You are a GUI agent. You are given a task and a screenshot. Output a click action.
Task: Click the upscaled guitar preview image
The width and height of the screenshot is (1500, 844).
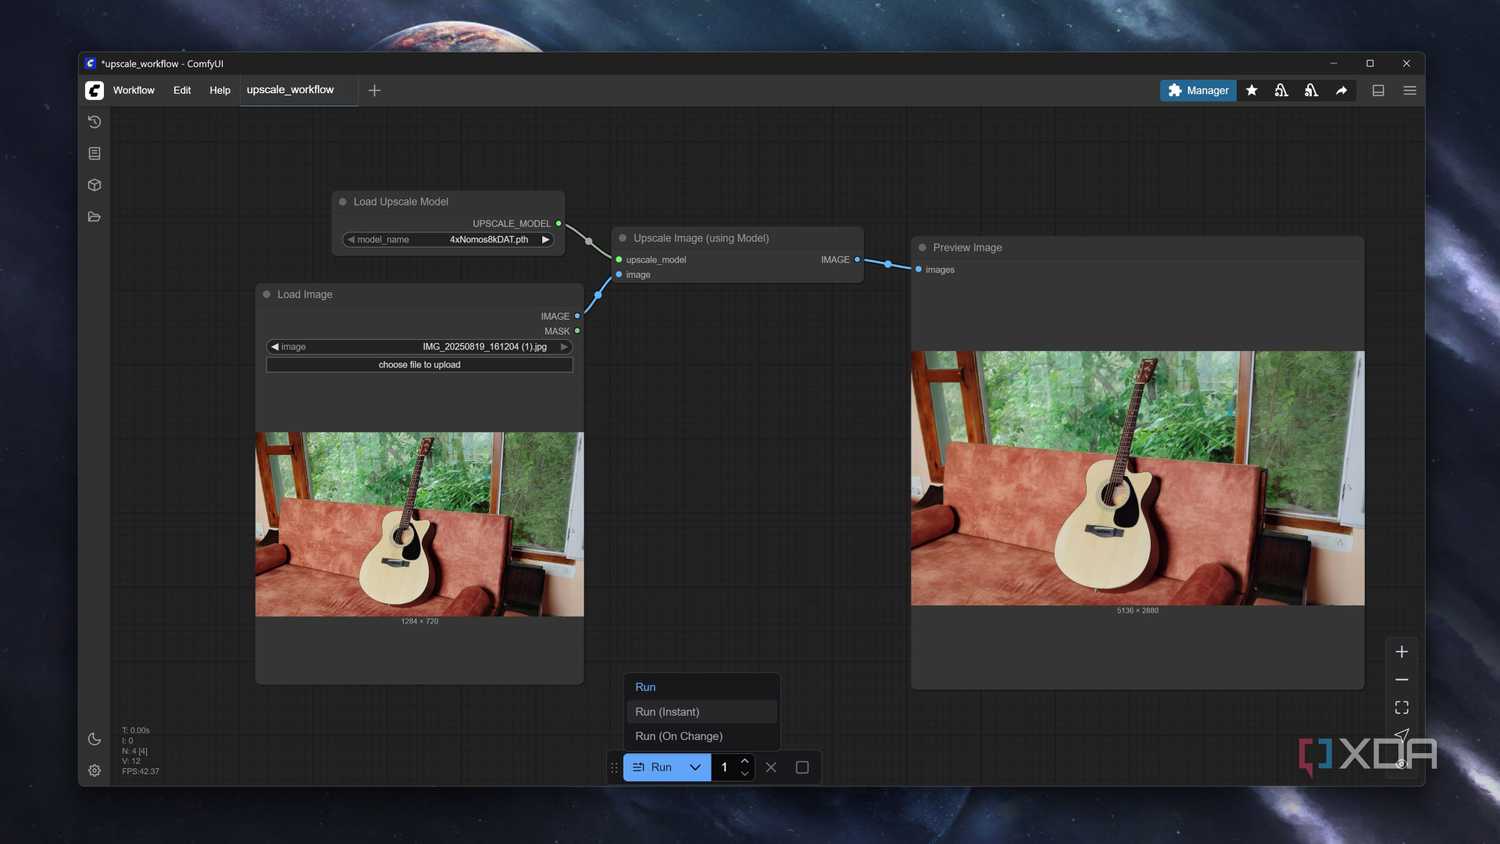click(1137, 478)
